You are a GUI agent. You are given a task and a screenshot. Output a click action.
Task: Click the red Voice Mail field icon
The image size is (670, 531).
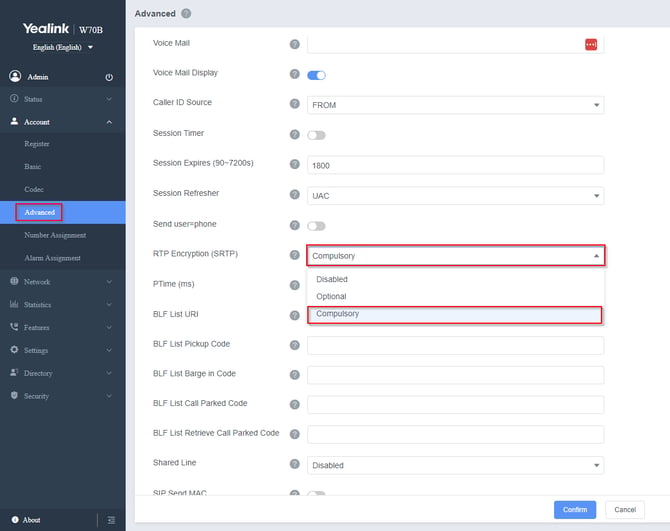pos(591,44)
